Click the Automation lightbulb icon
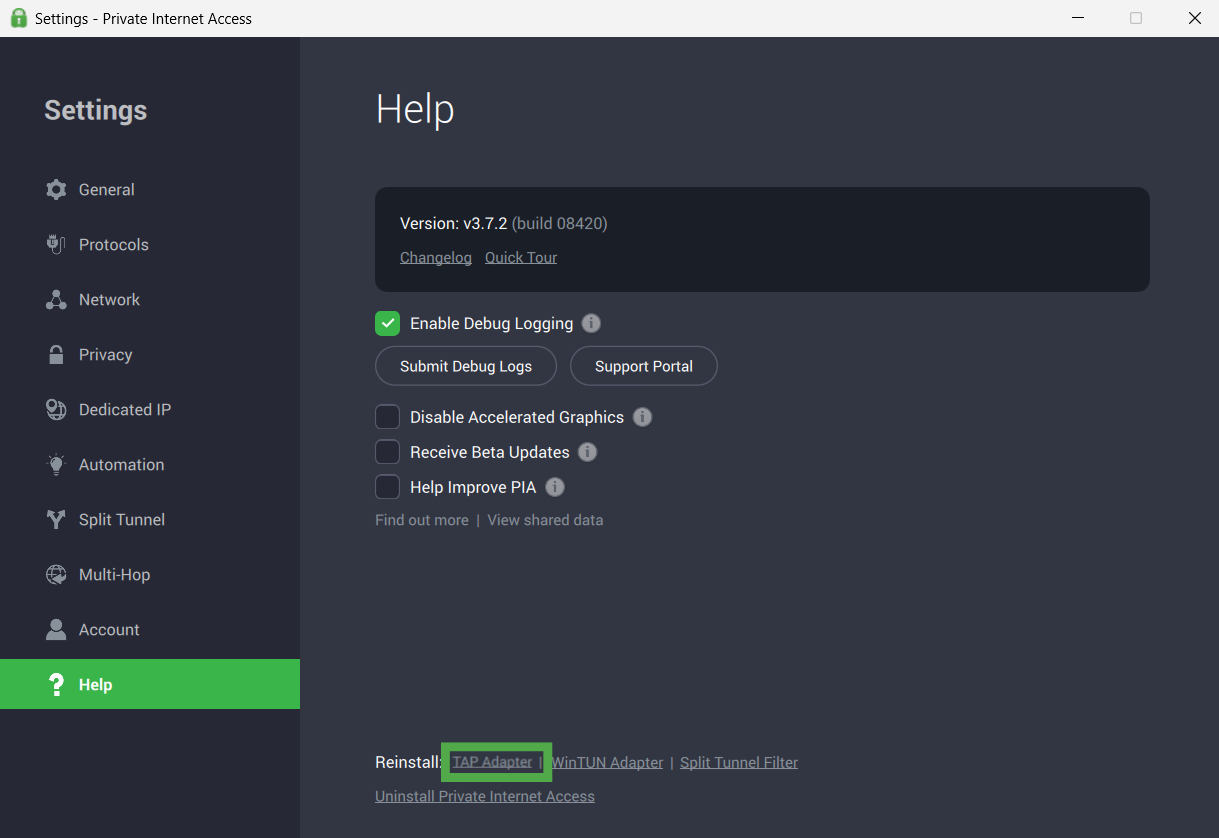This screenshot has height=838, width=1219. click(x=57, y=464)
